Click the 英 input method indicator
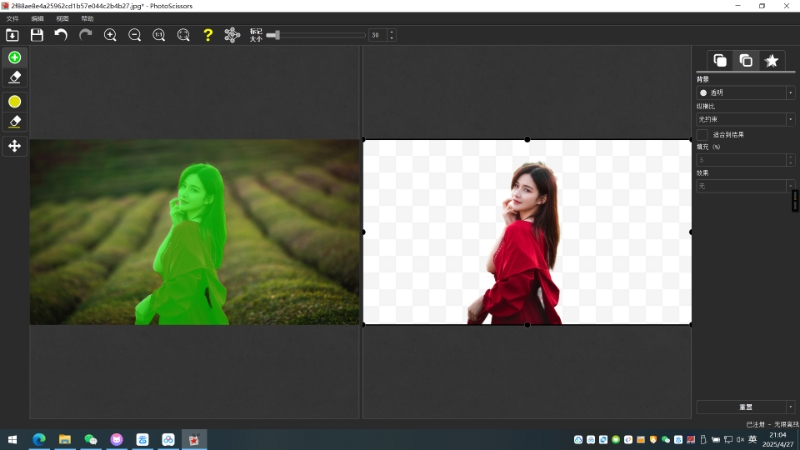The width and height of the screenshot is (800, 450). [x=752, y=440]
